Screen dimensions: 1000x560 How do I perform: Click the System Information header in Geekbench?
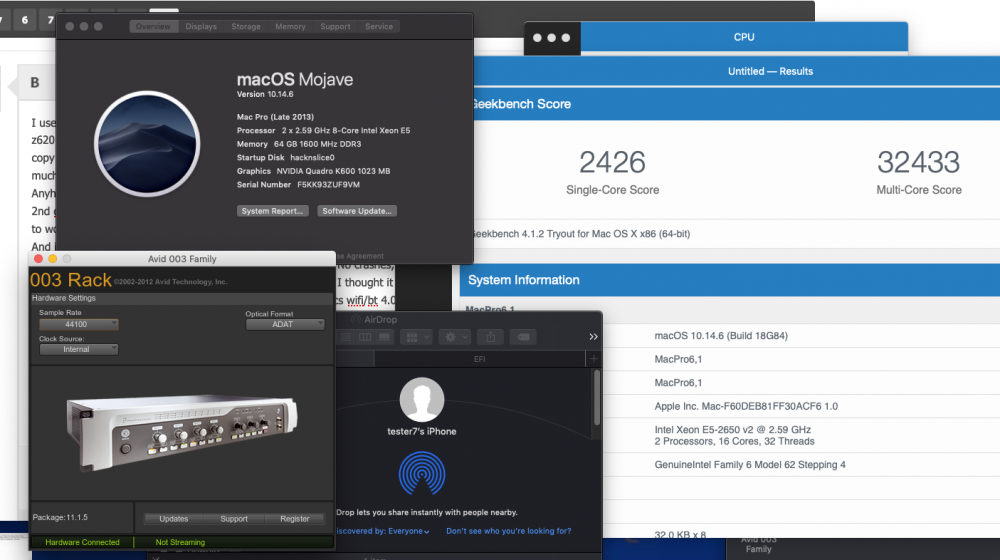pos(524,280)
